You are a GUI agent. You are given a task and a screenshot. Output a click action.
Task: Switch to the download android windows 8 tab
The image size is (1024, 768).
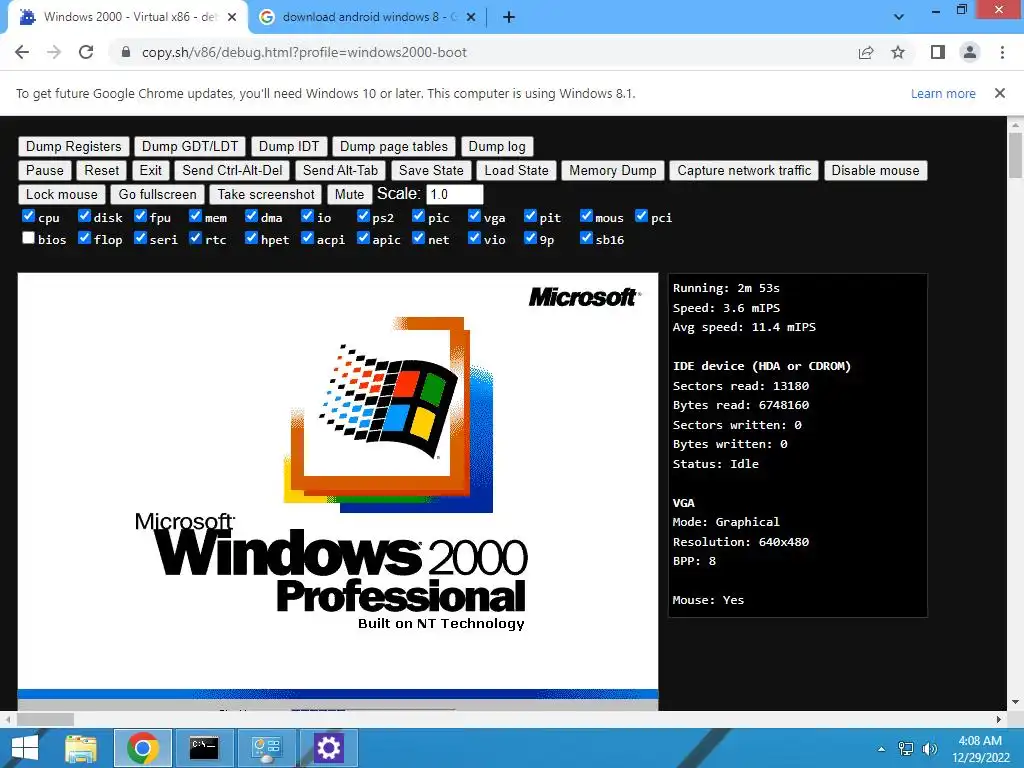[368, 17]
